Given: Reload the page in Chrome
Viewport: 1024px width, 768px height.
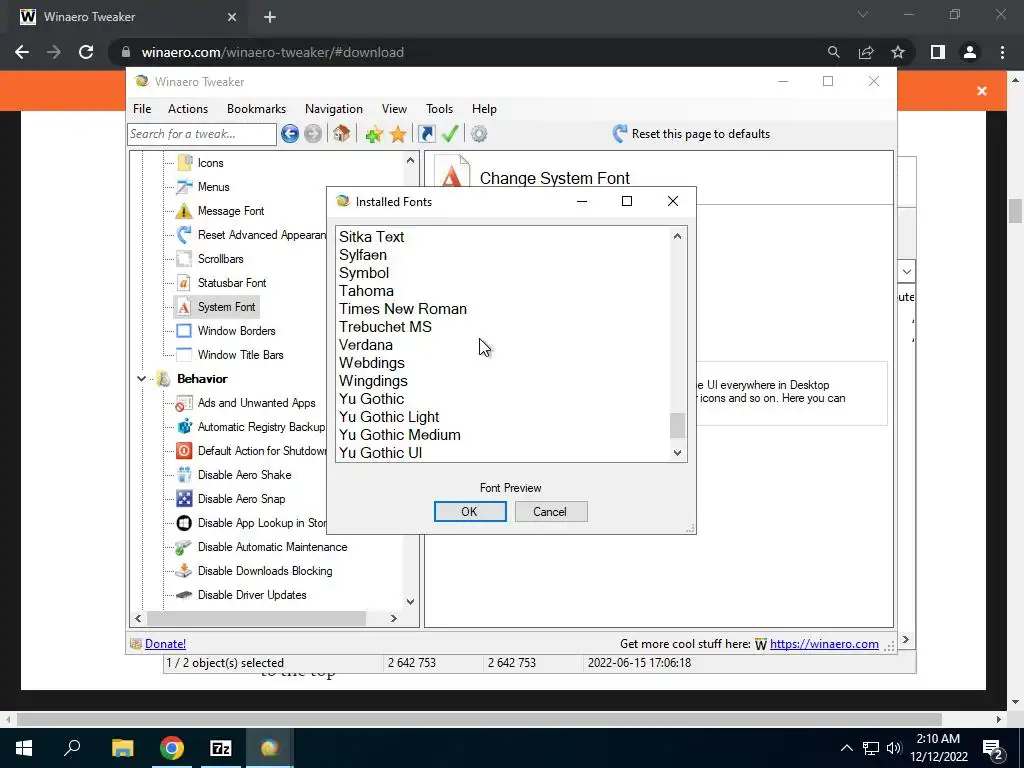Looking at the screenshot, I should point(86,52).
